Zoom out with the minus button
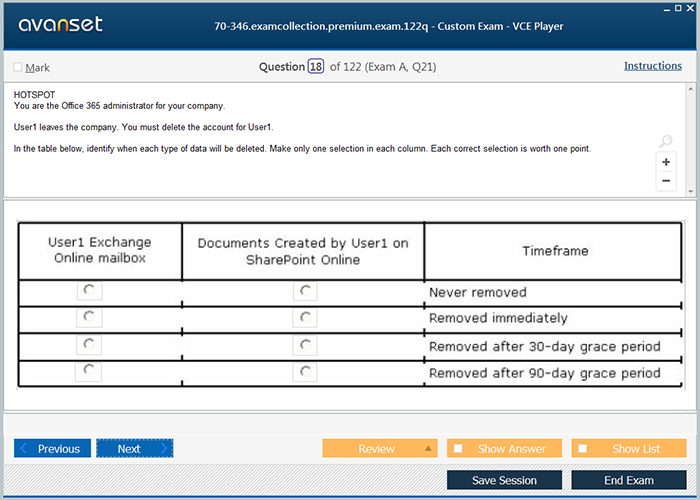Screen dimensions: 700x500 [666, 181]
